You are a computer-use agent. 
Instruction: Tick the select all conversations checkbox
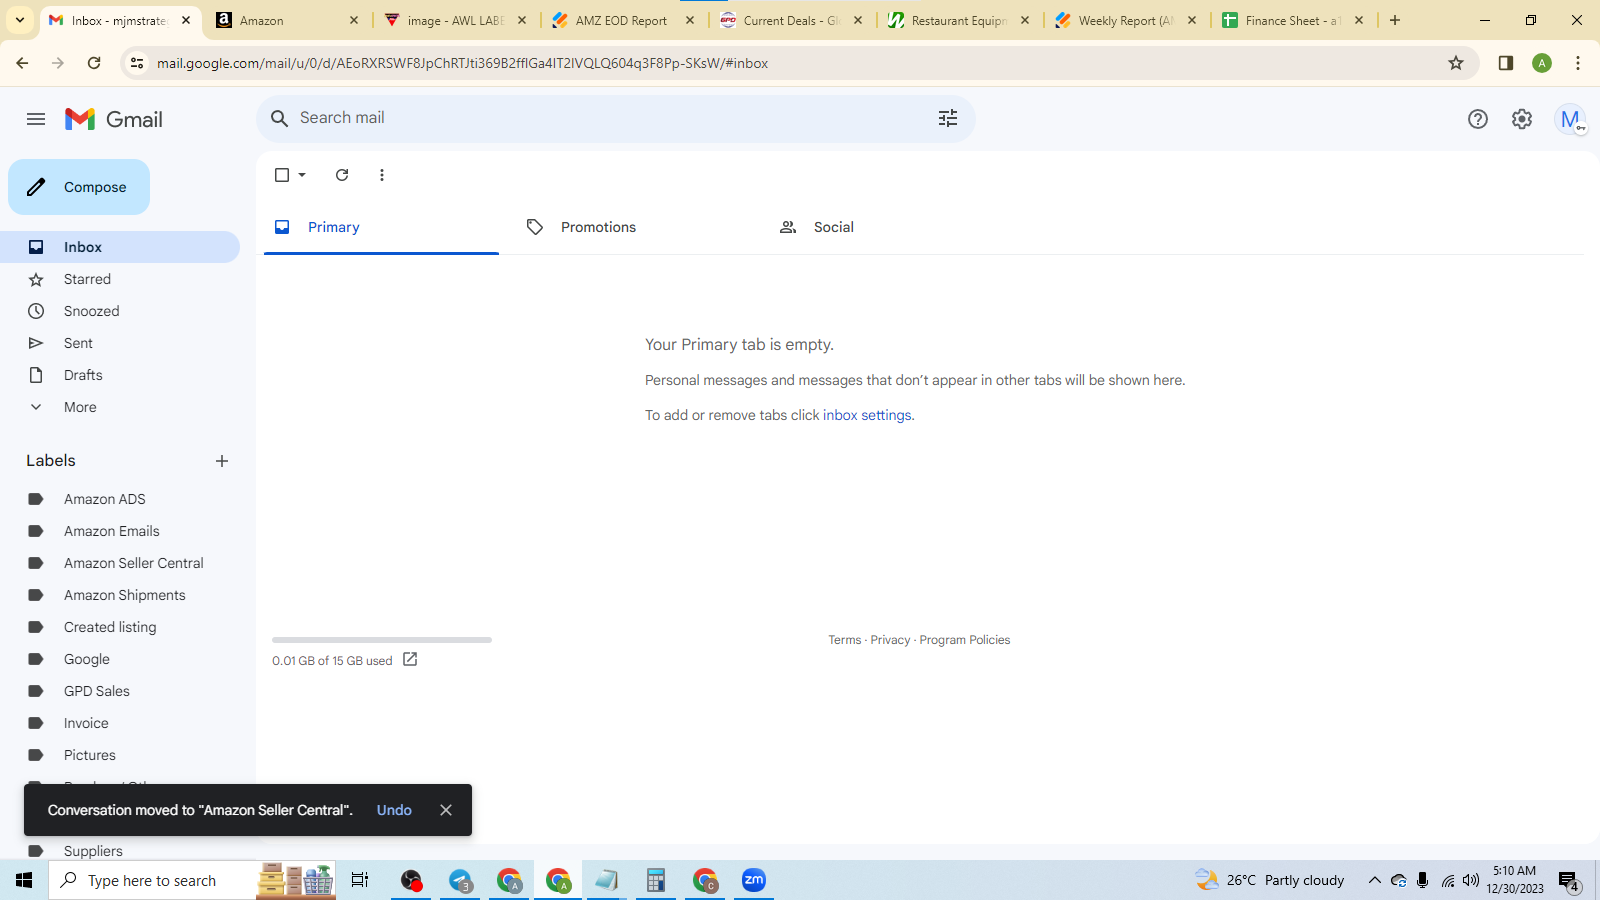click(282, 175)
